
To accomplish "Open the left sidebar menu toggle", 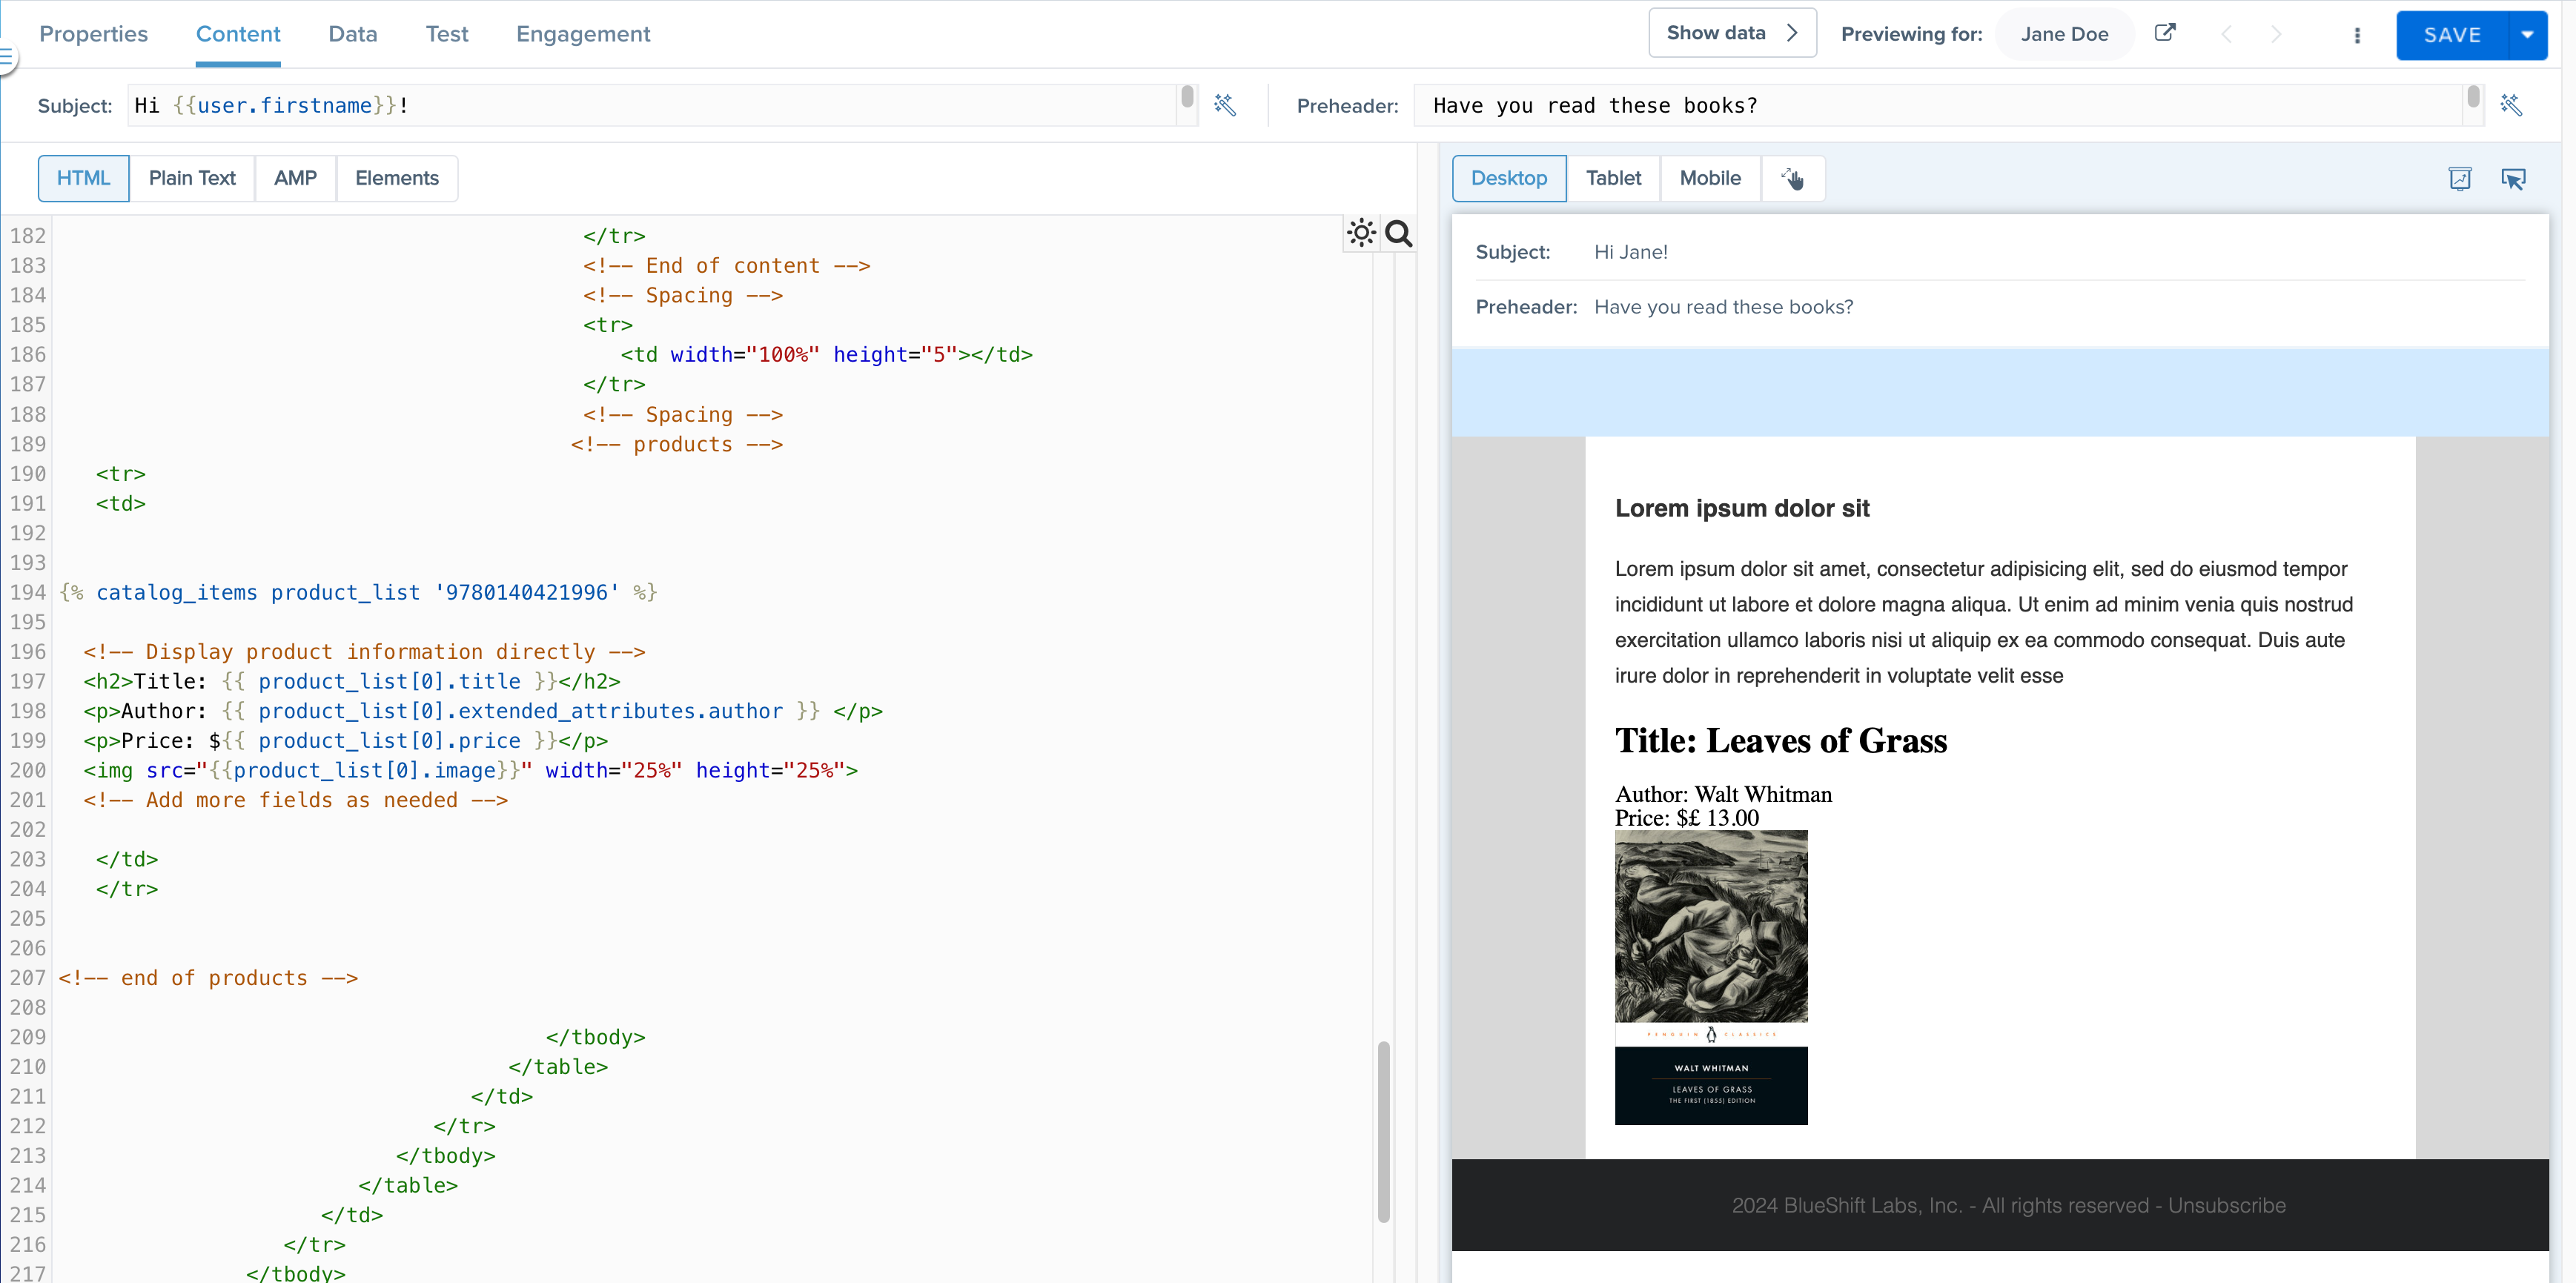I will (7, 58).
